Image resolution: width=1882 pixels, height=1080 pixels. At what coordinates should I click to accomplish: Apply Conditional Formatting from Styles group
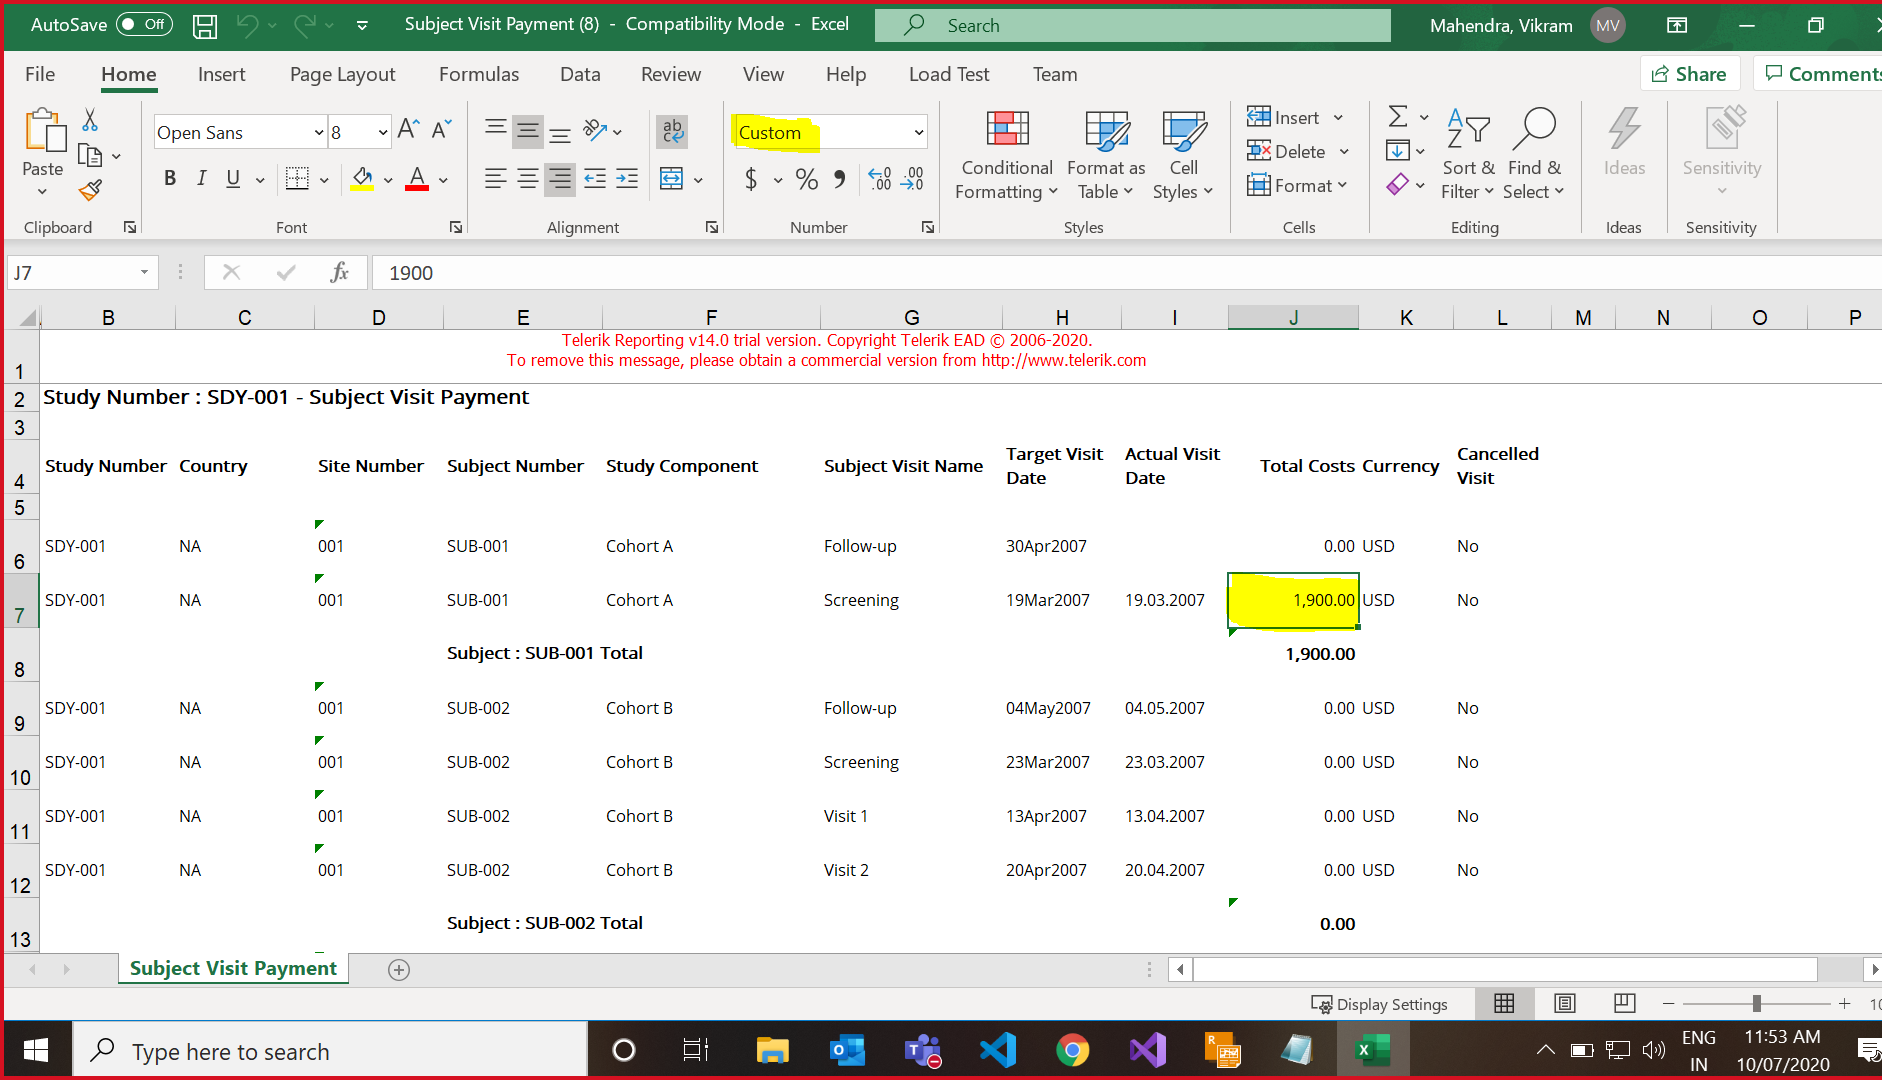coord(1006,155)
